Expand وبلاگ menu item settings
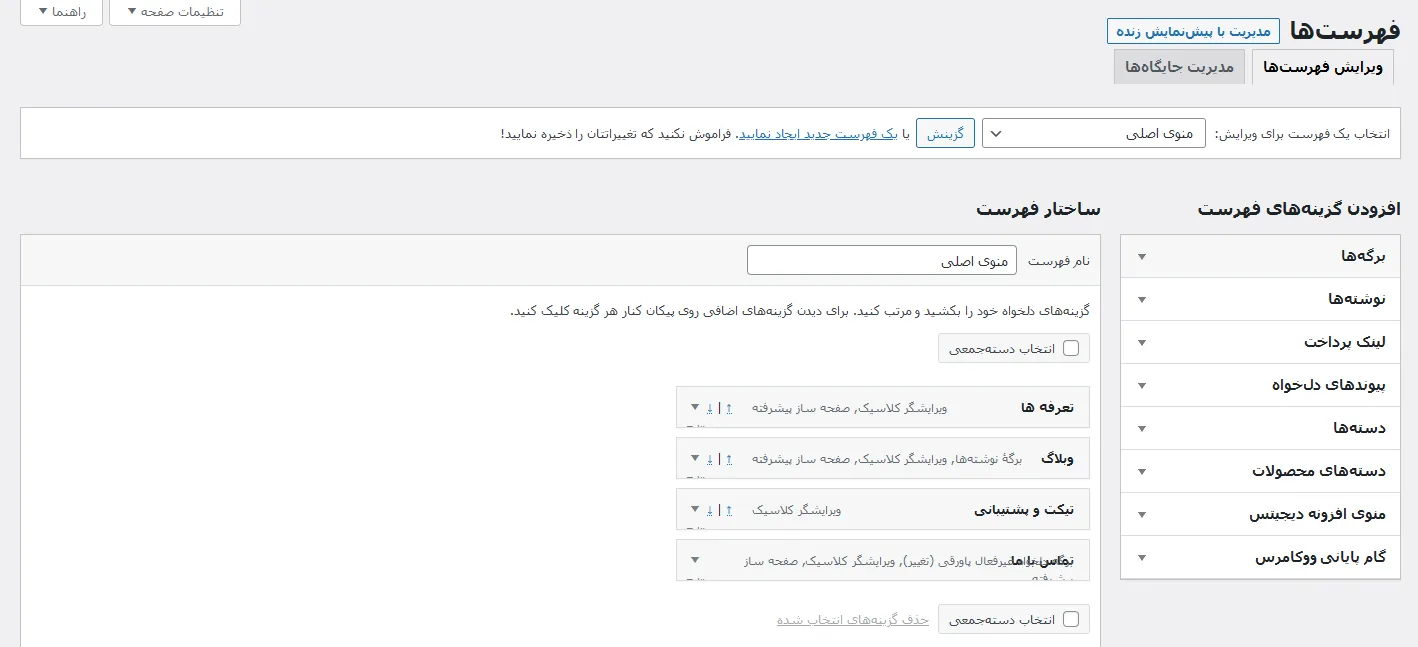The width and height of the screenshot is (1418, 647). point(695,458)
